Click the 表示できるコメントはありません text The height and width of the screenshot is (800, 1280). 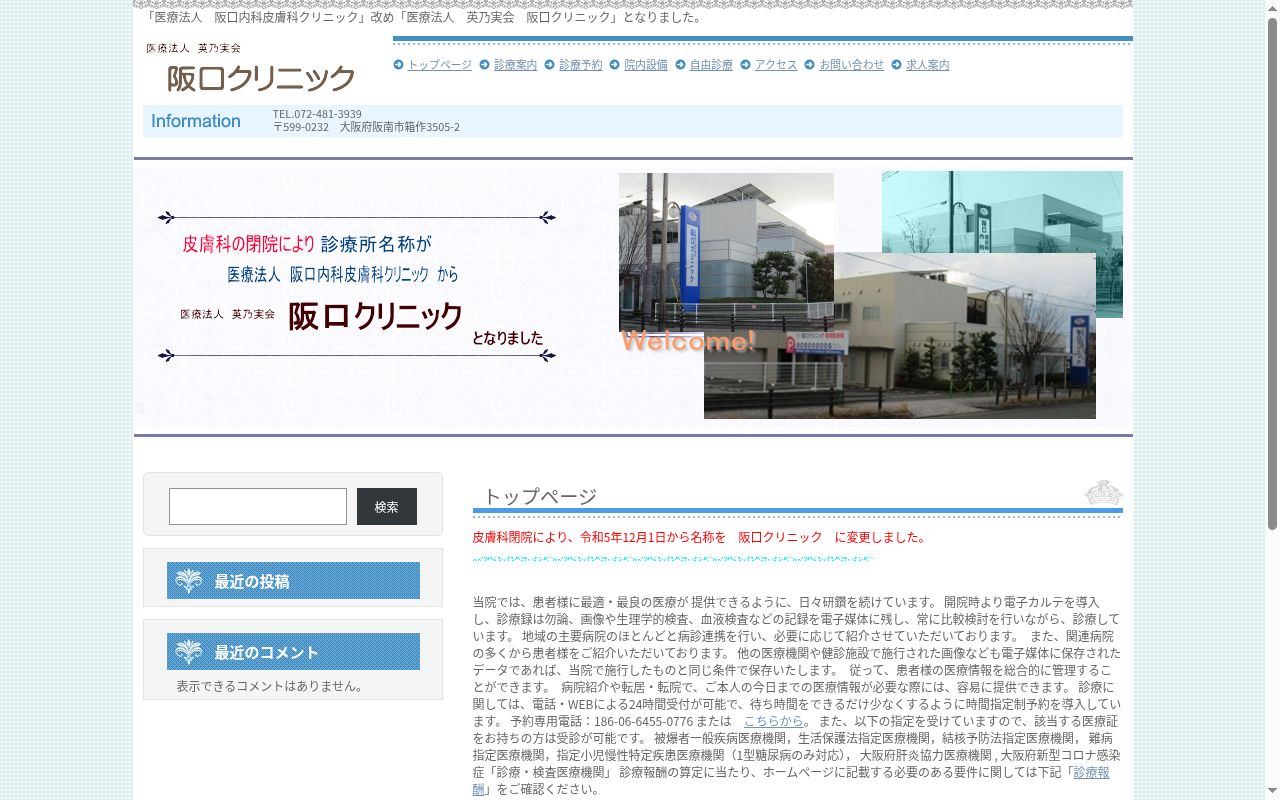click(272, 686)
